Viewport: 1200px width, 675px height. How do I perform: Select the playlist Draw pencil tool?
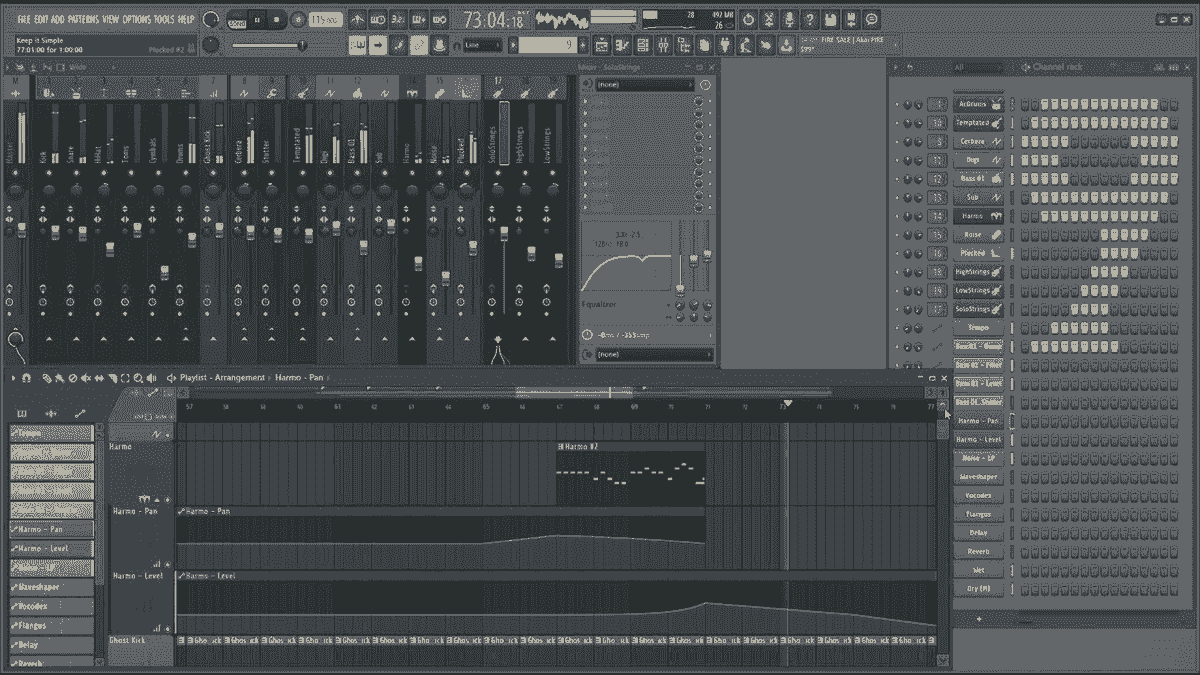46,377
